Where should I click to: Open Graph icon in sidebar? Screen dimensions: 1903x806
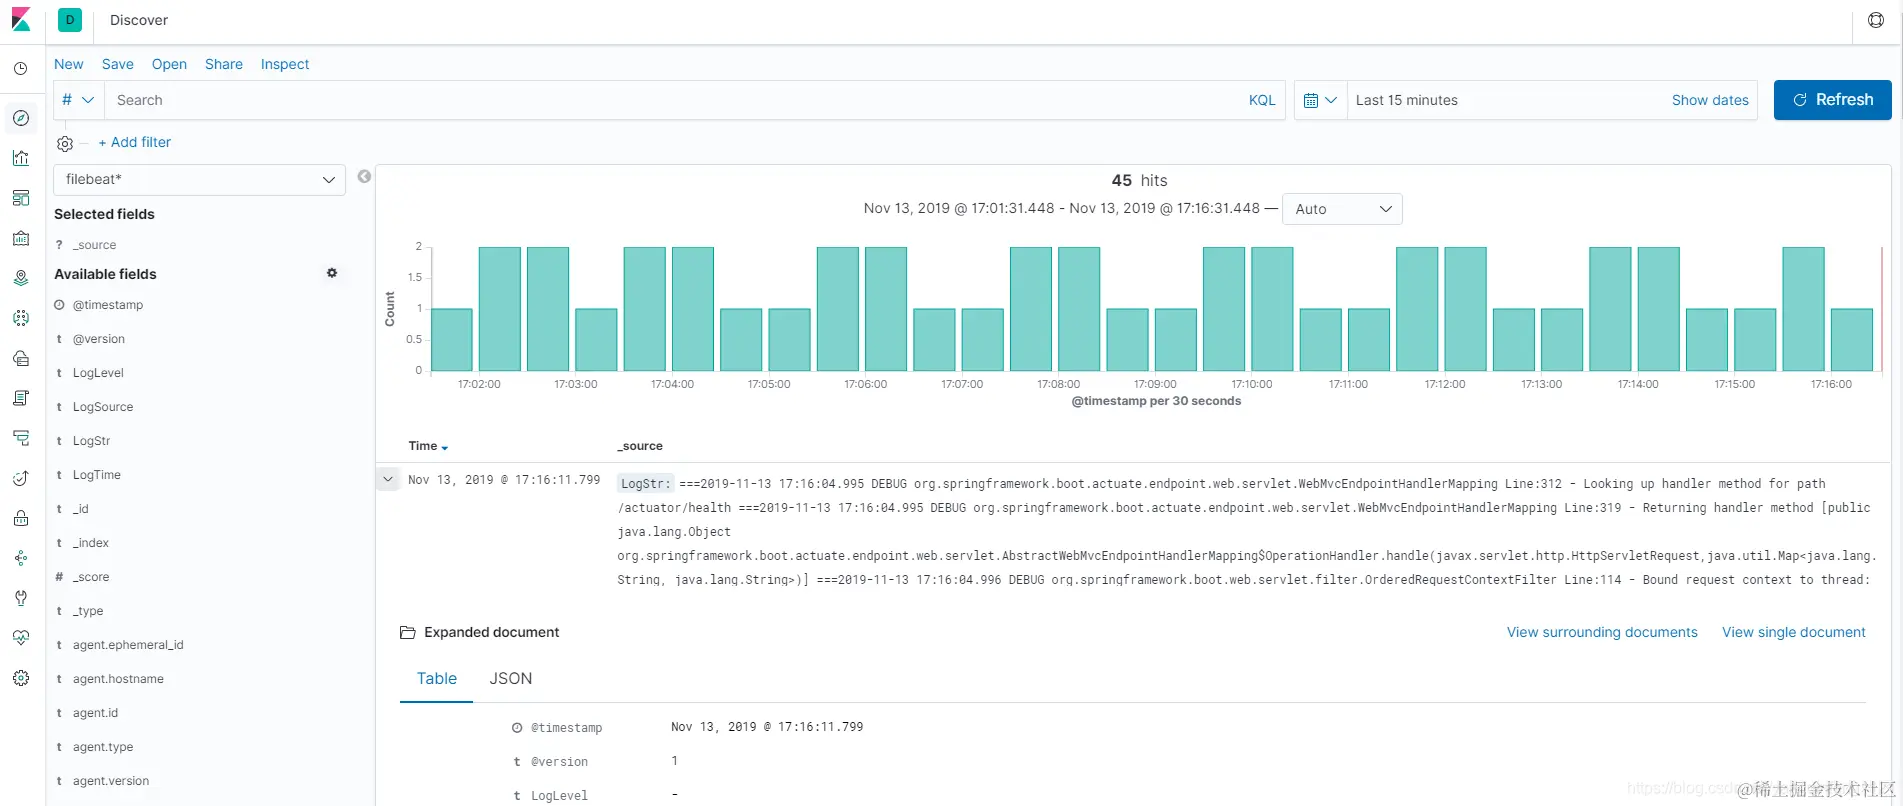21,558
